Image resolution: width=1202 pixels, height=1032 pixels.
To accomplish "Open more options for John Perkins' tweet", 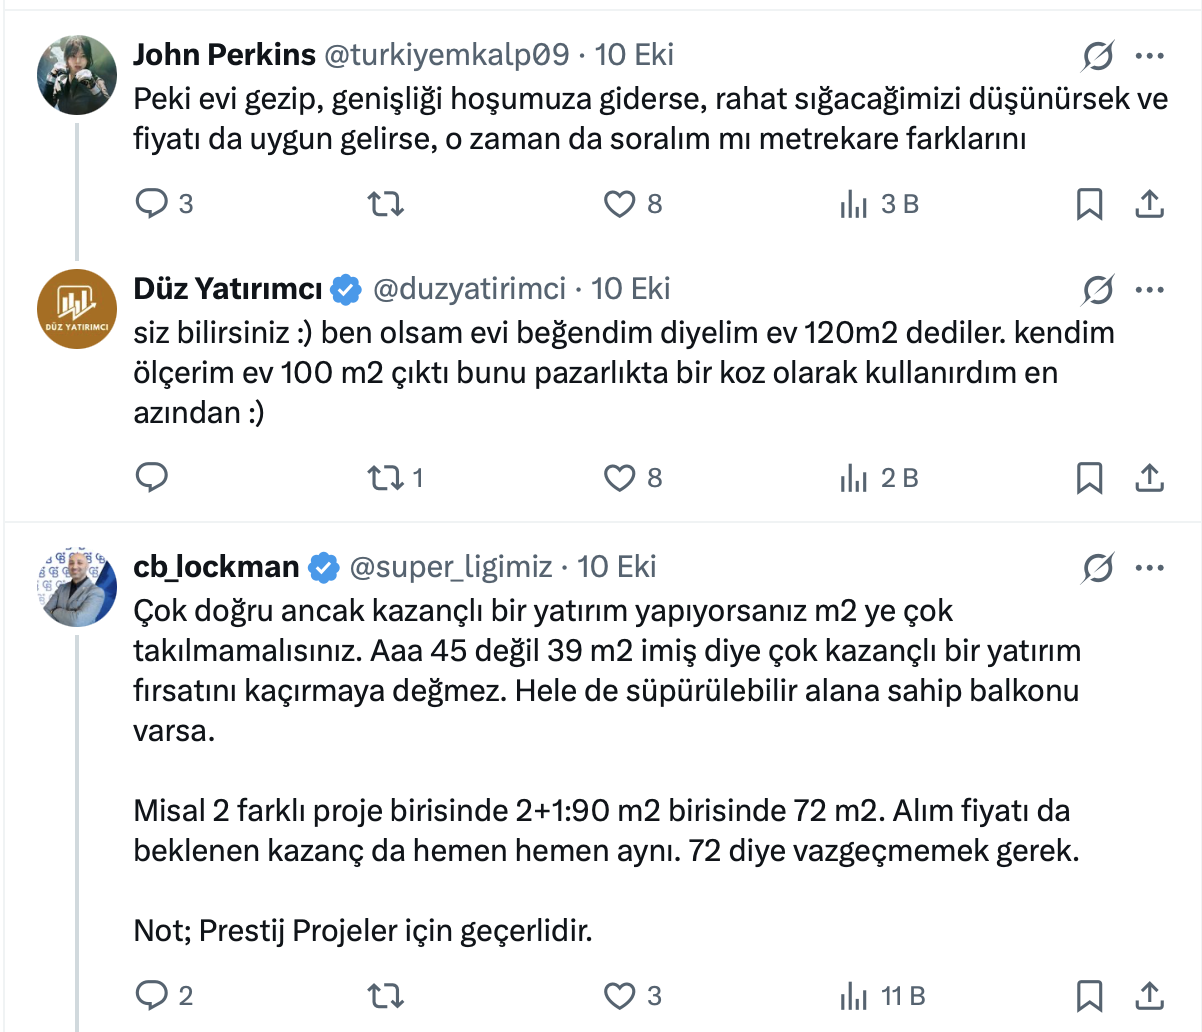I will click(1150, 56).
